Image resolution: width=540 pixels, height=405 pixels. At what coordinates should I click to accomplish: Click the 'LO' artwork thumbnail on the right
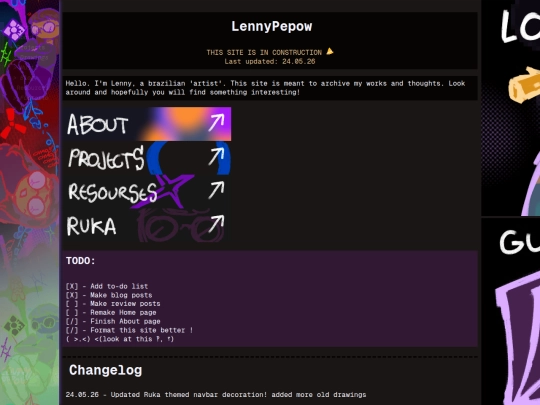(x=511, y=108)
